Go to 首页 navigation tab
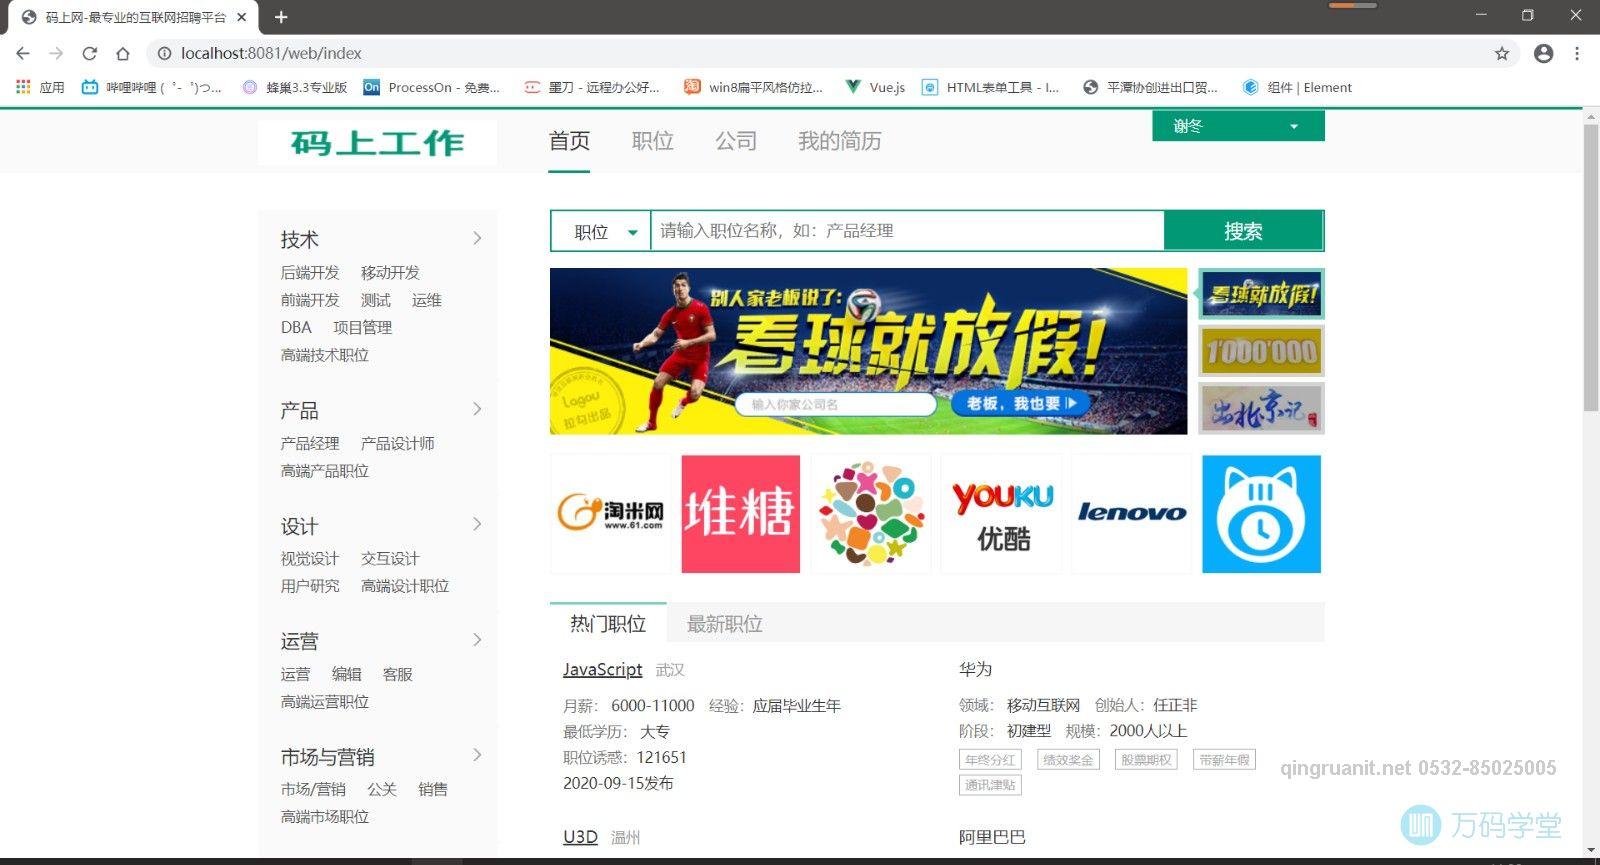 click(x=569, y=141)
